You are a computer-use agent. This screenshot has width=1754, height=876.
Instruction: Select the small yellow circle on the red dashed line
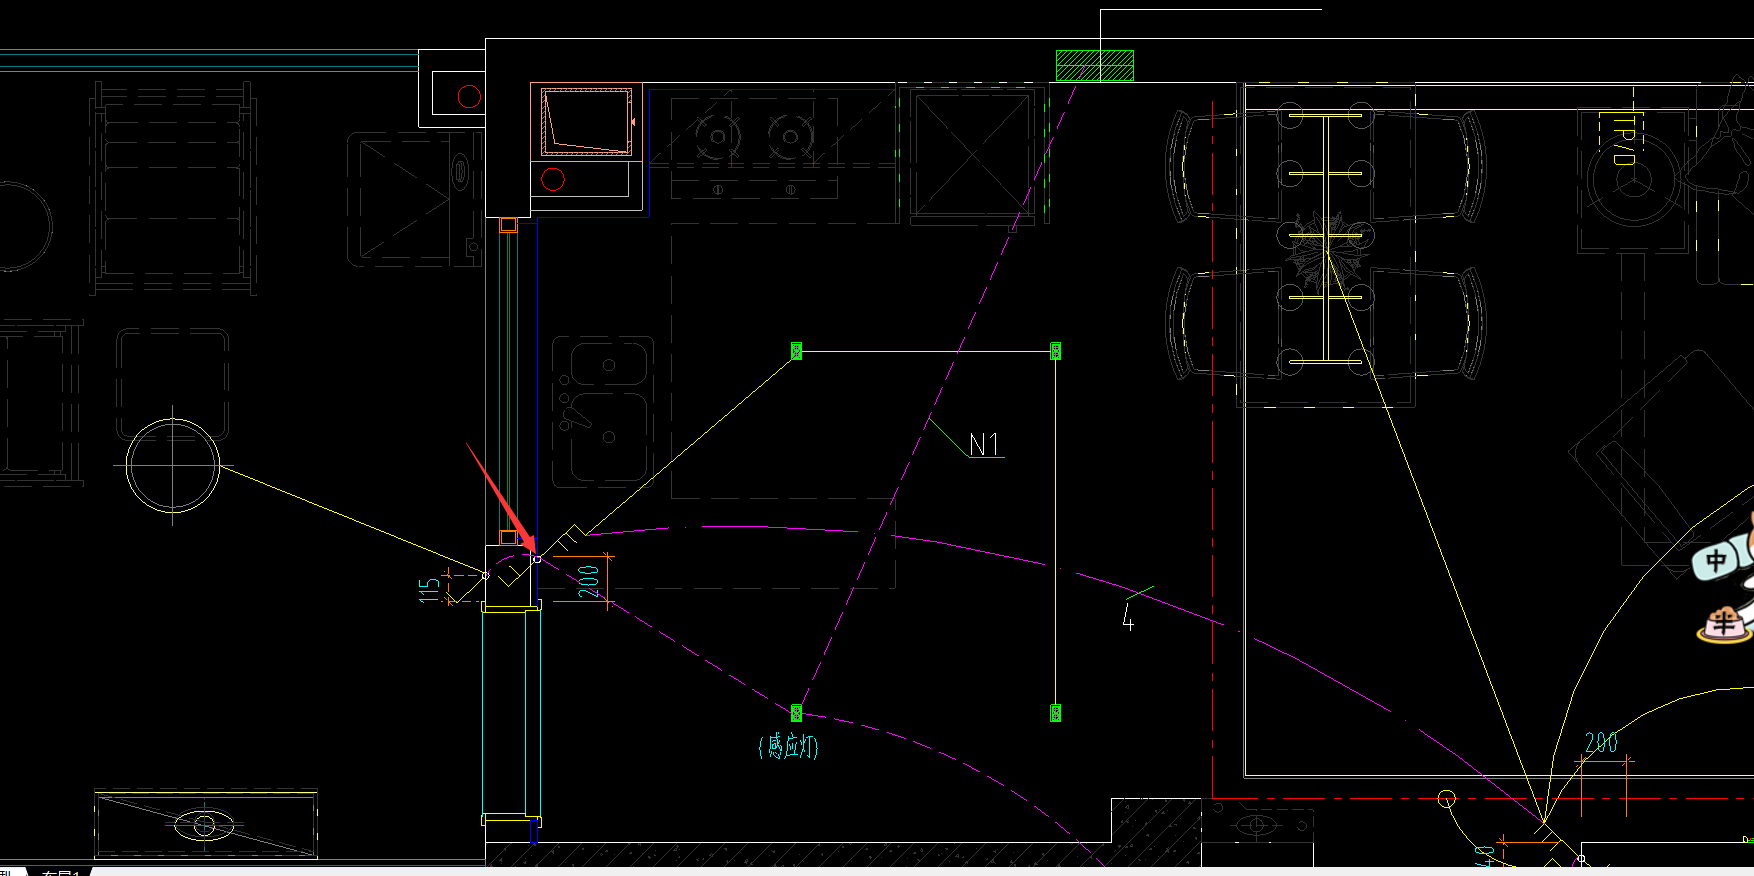pos(1446,798)
